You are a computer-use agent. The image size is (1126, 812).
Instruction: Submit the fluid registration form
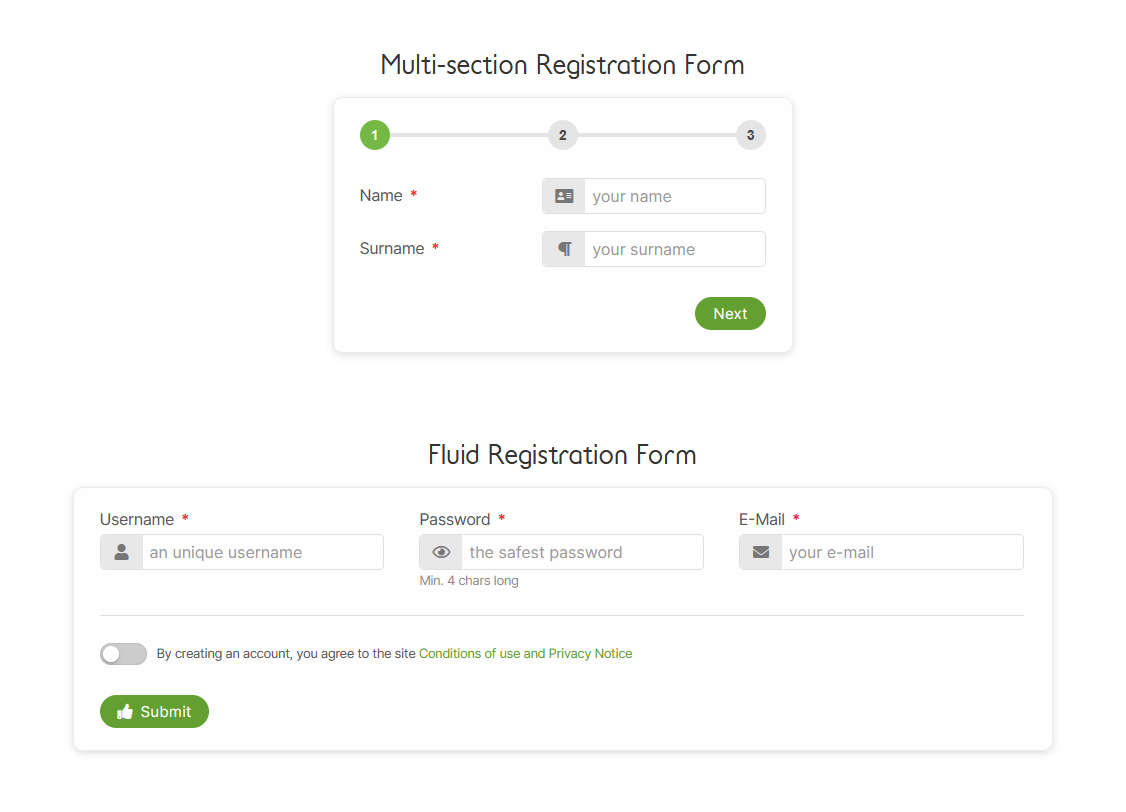[x=154, y=711]
